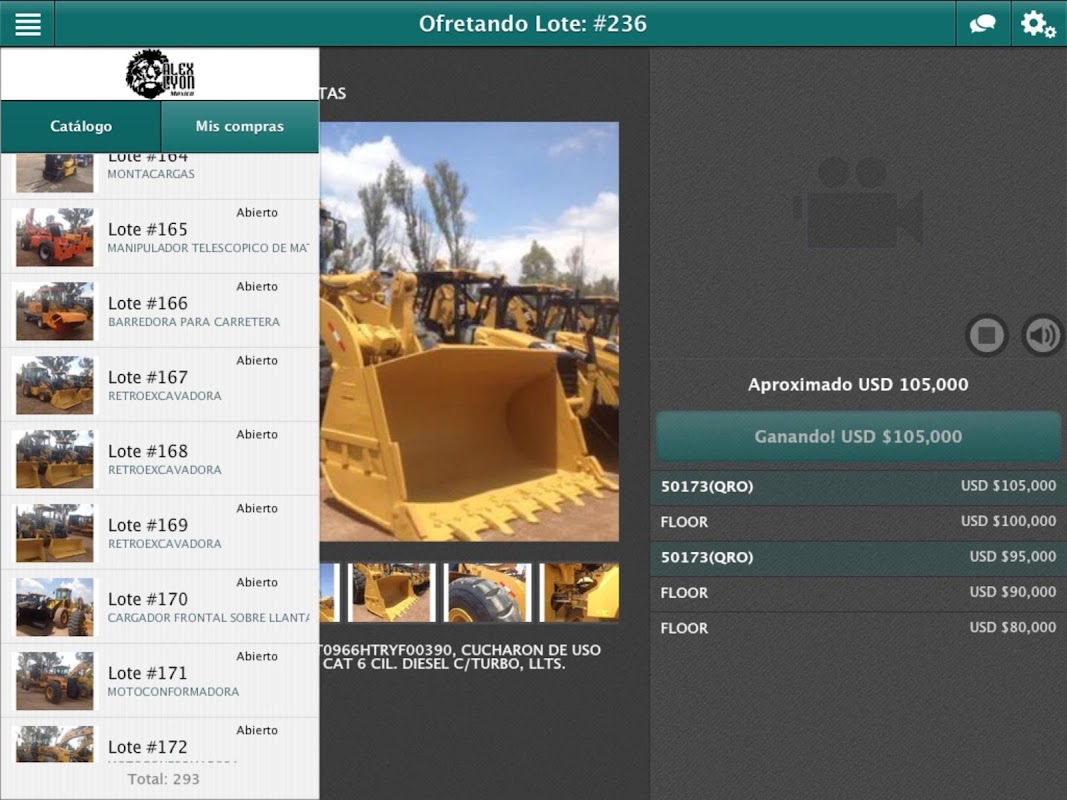Click the Ofretando Lote: #236 title
The height and width of the screenshot is (800, 1067).
533,24
